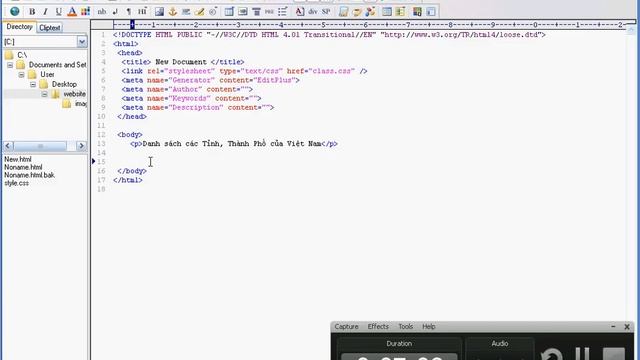The height and width of the screenshot is (360, 640).
Task: Click the last toolbar panel icon
Action: [x=431, y=12]
